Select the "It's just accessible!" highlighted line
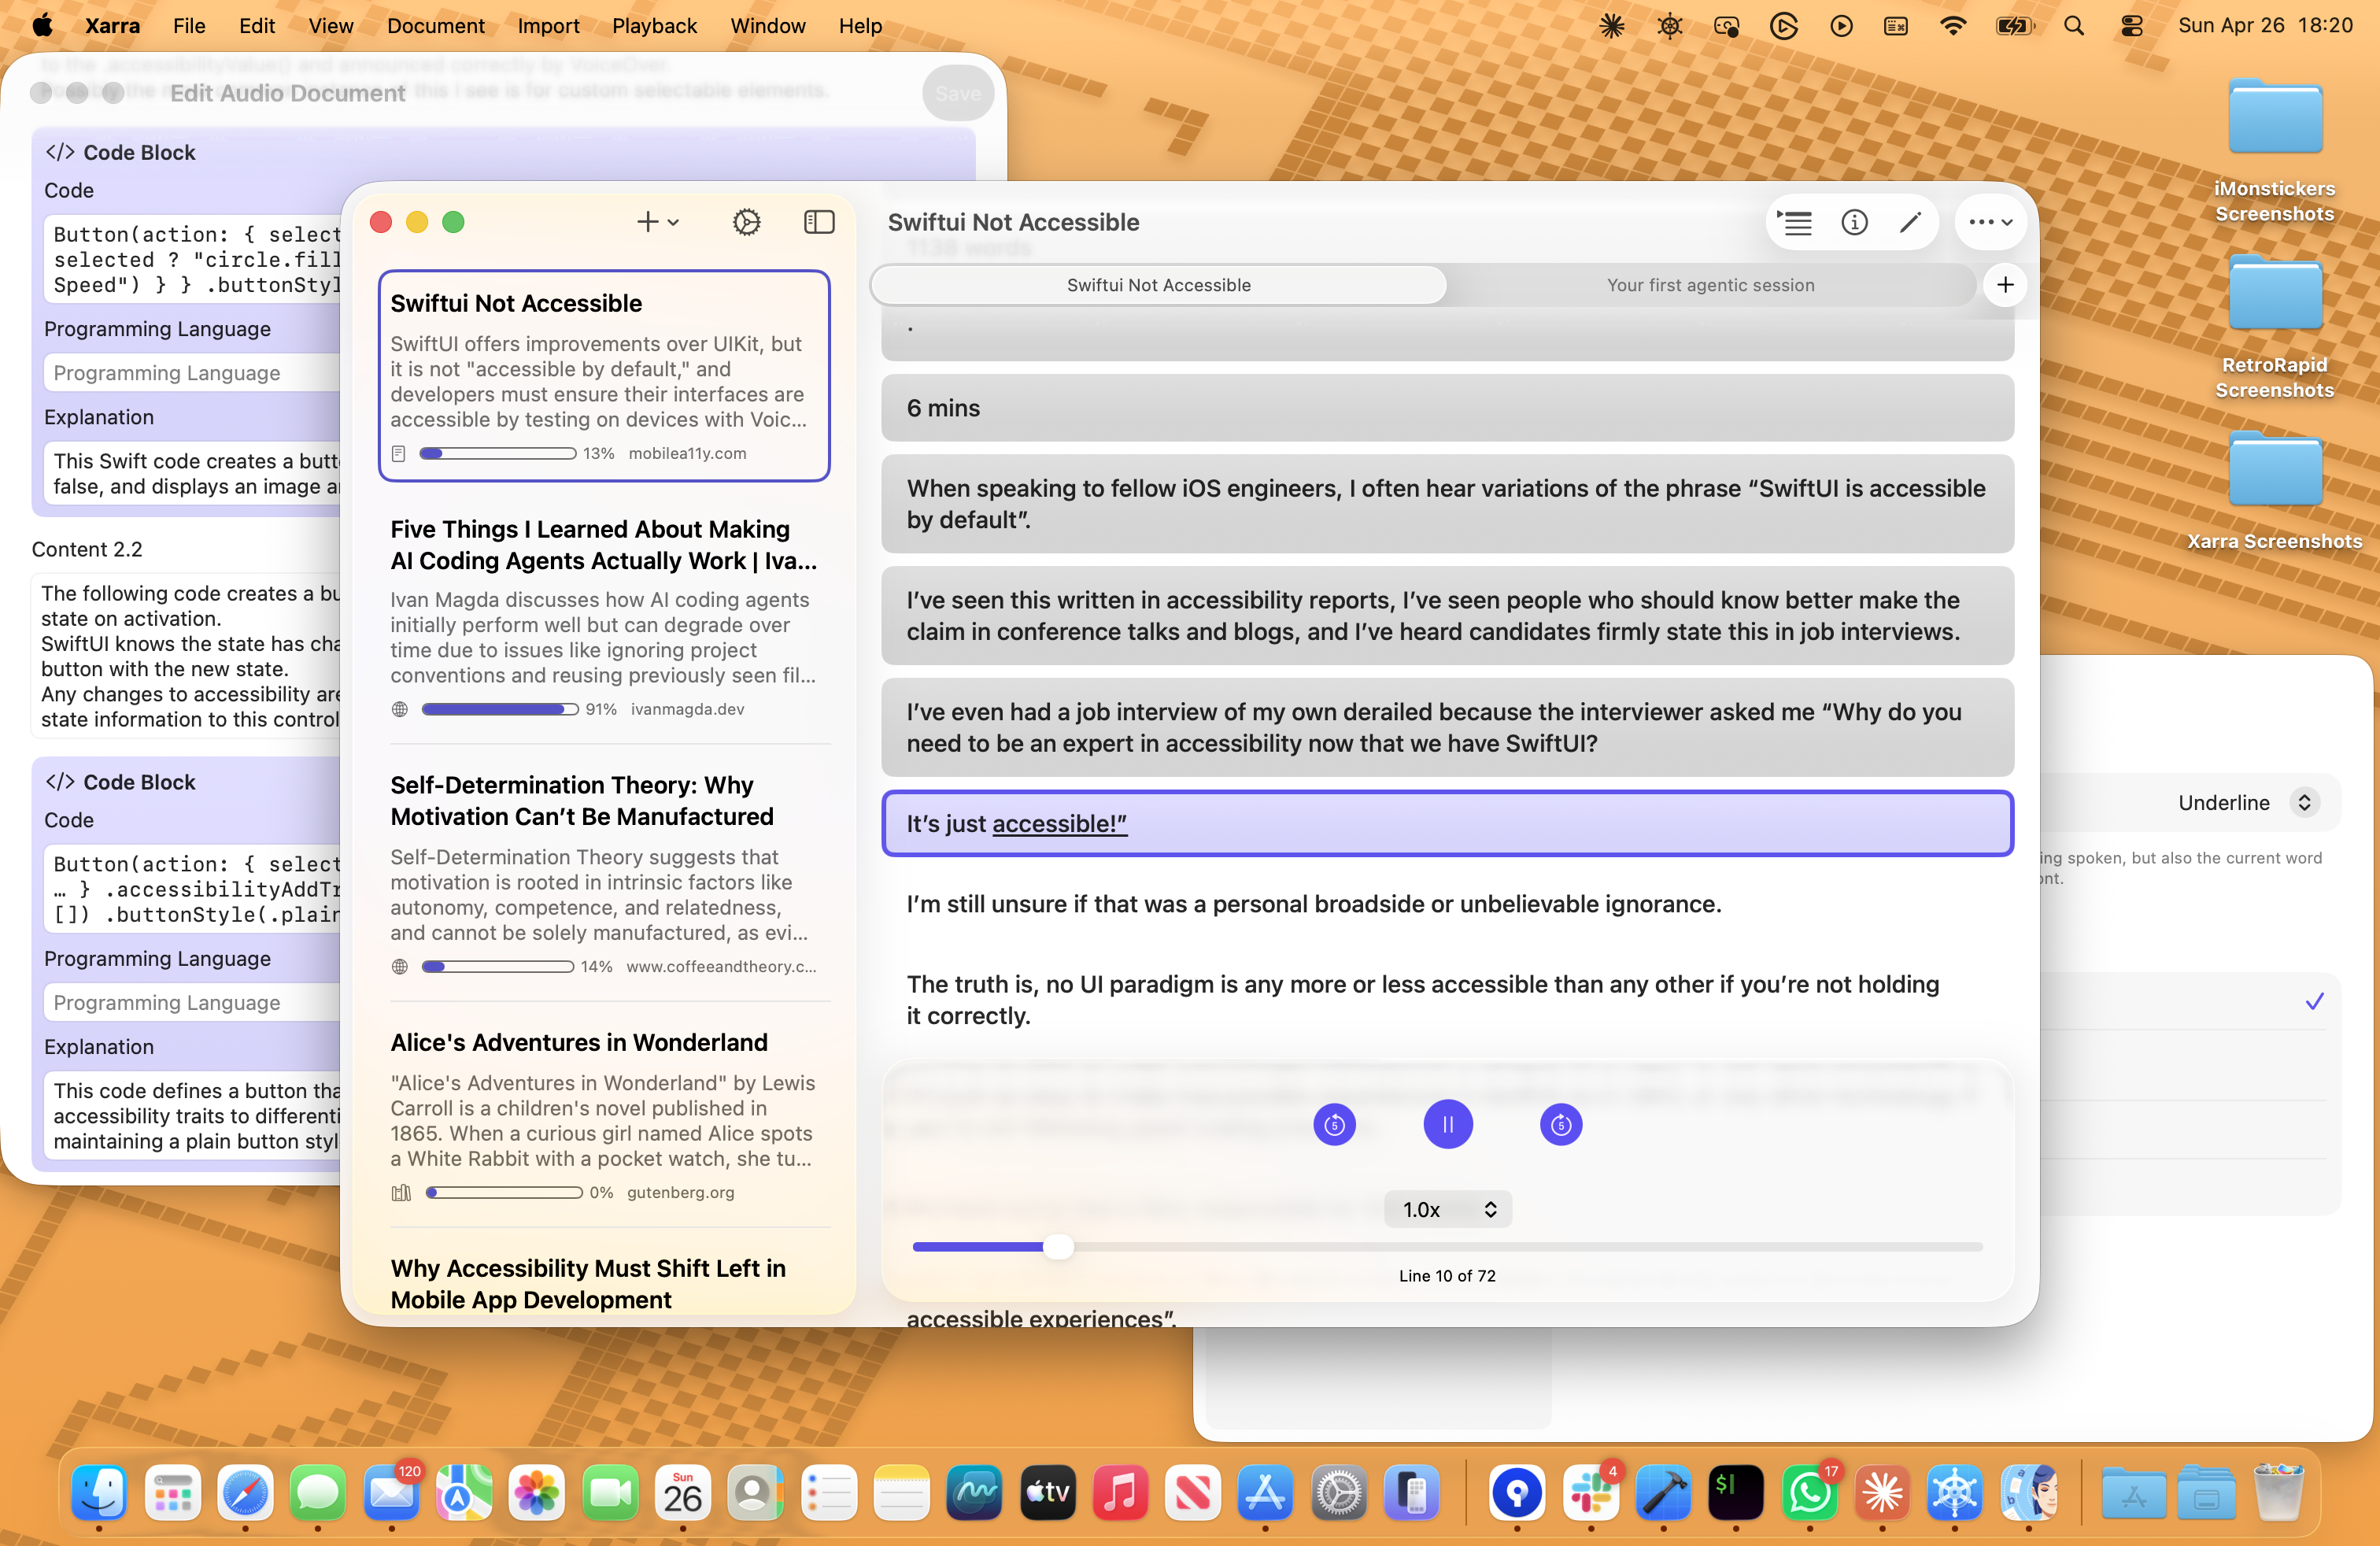Image resolution: width=2380 pixels, height=1546 pixels. pyautogui.click(x=1447, y=824)
